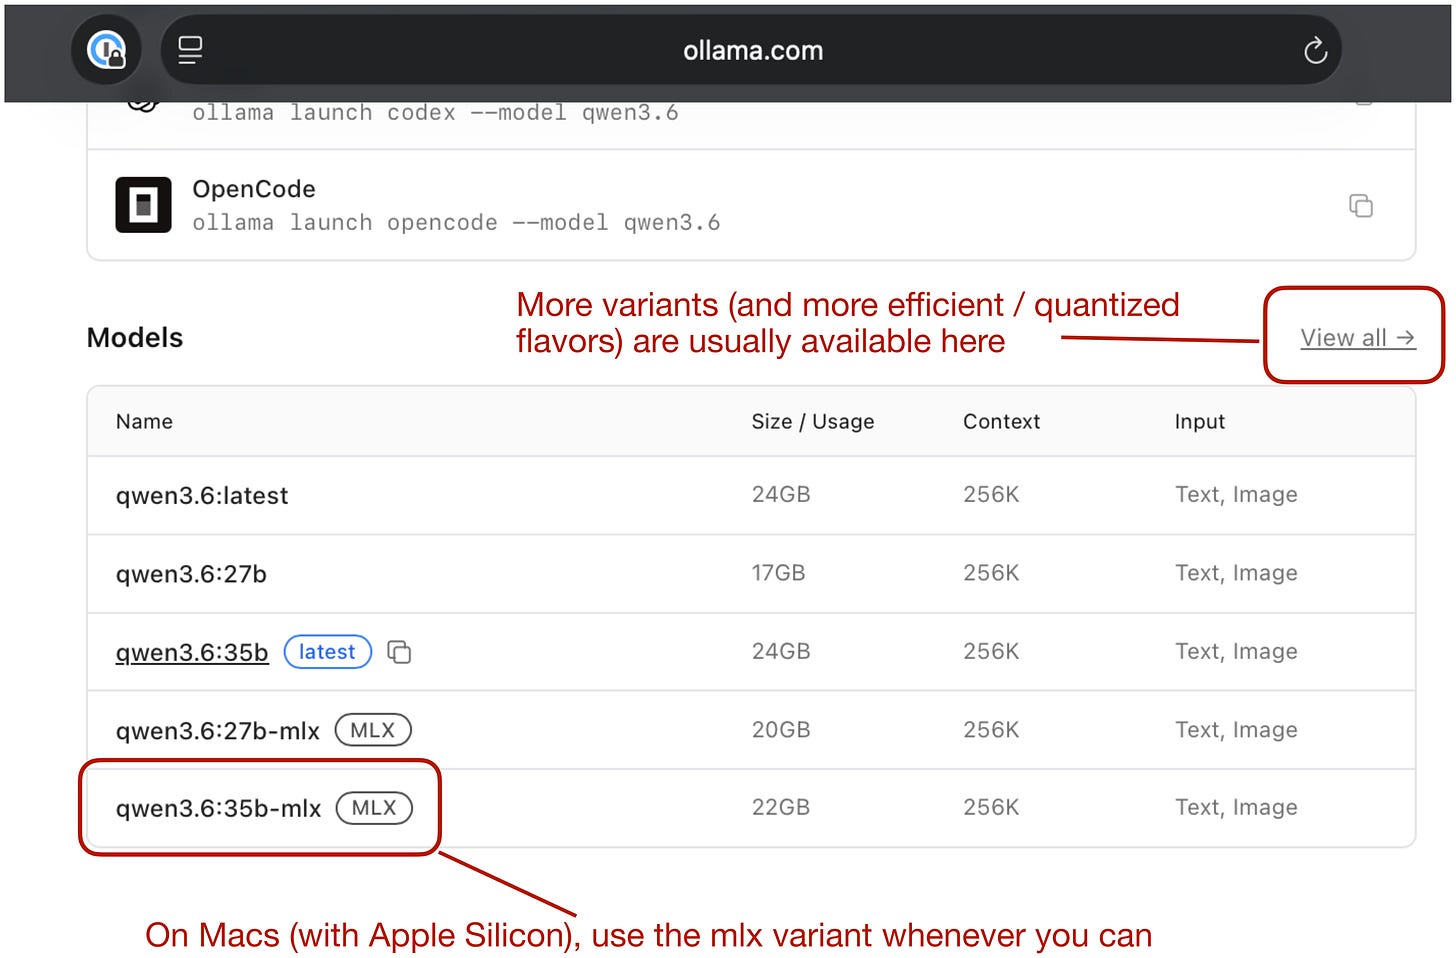
Task: Select the OpenCode title text
Action: [x=254, y=189]
